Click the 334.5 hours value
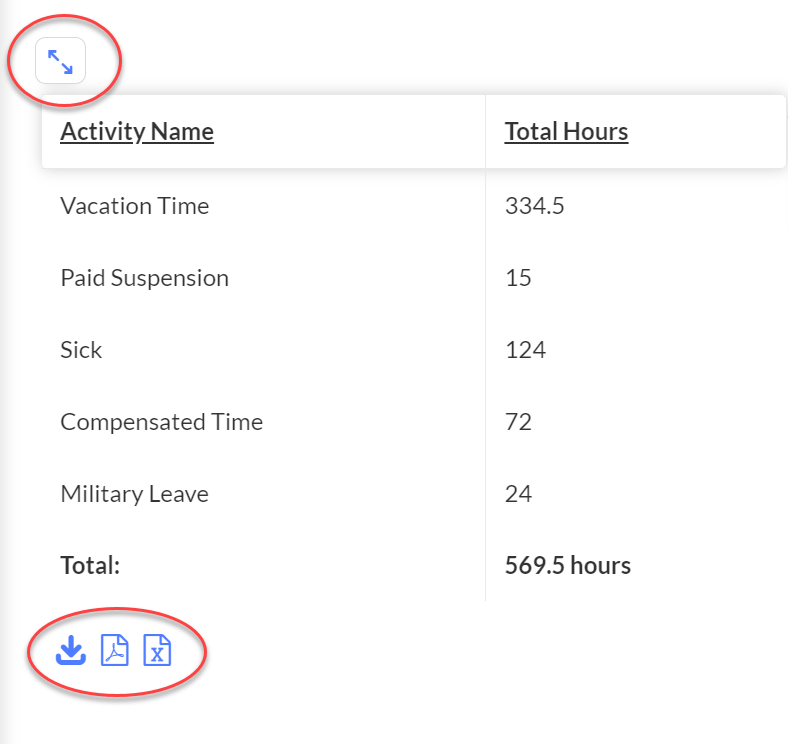This screenshot has height=744, width=788. point(535,206)
